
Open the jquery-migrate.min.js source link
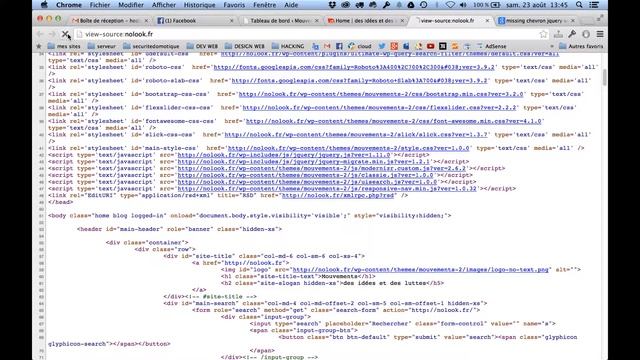pos(303,161)
